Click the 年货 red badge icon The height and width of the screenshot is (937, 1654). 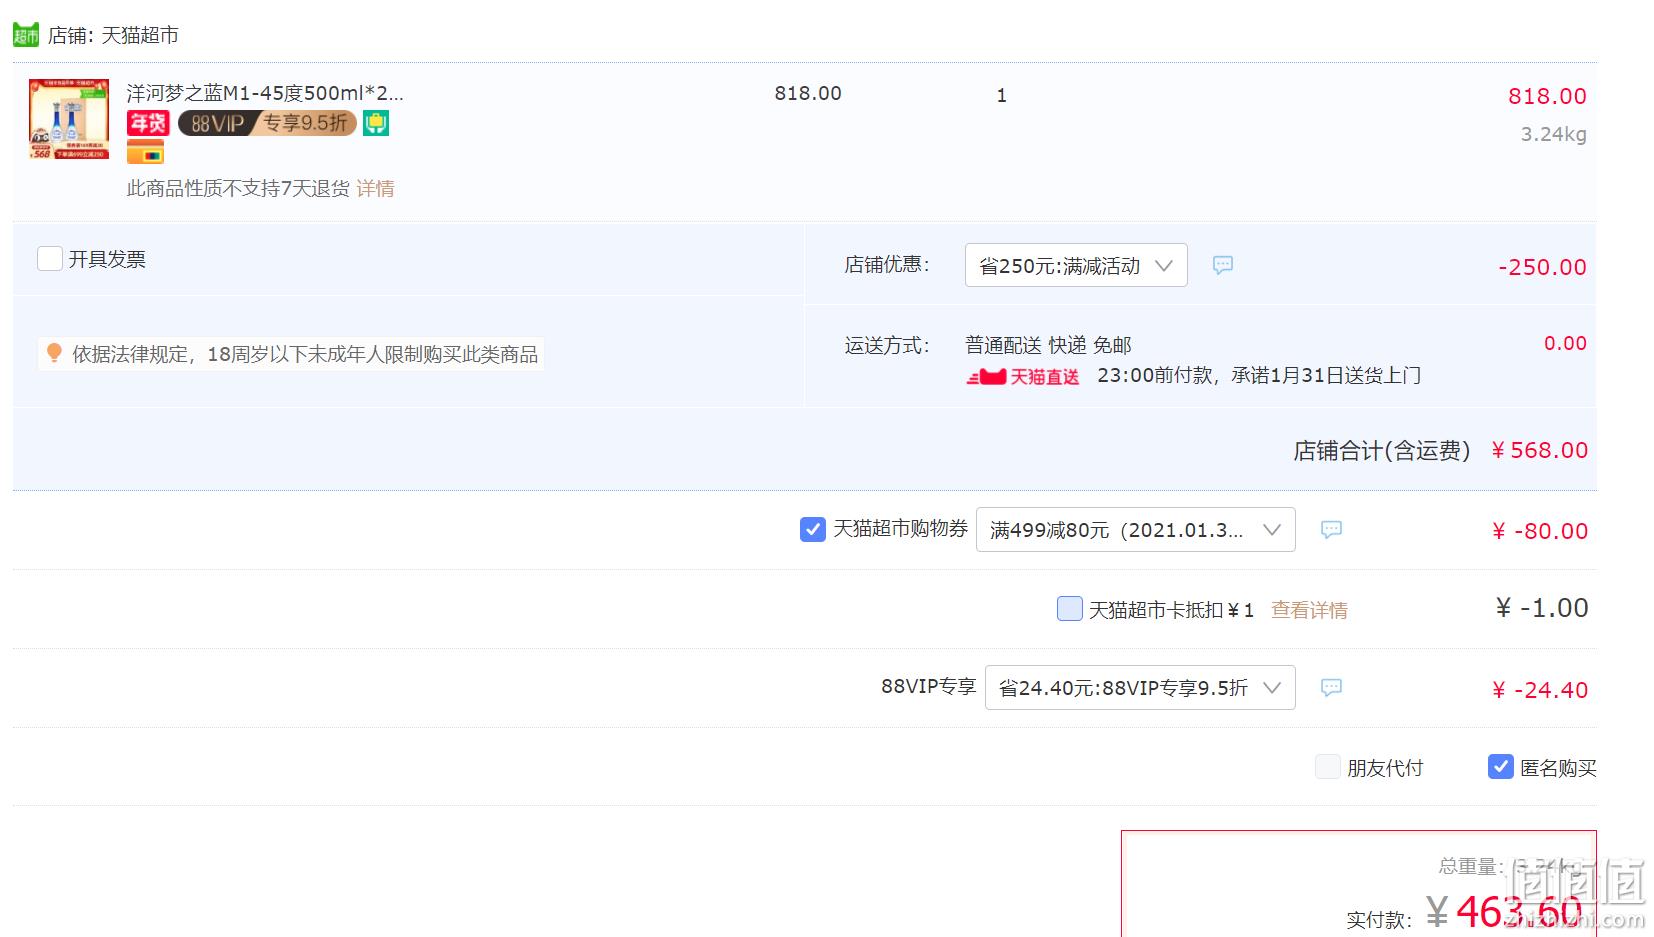coord(148,123)
